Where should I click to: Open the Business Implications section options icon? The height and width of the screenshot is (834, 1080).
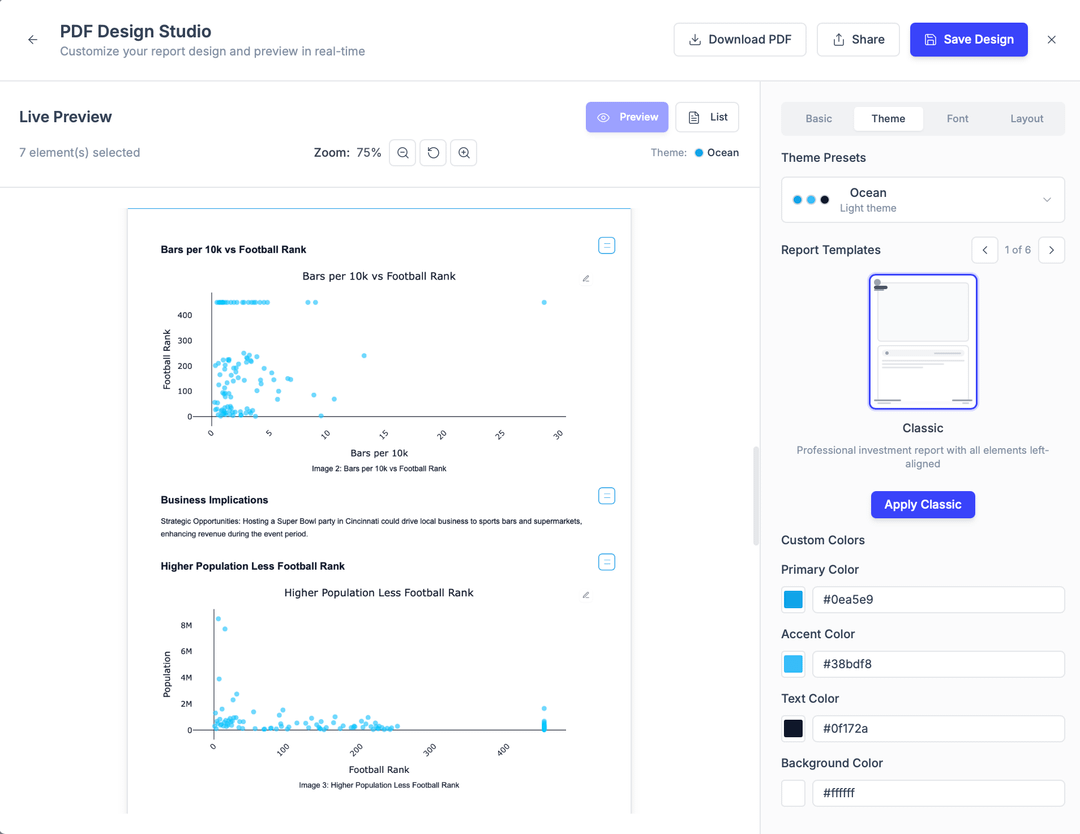pyautogui.click(x=606, y=496)
